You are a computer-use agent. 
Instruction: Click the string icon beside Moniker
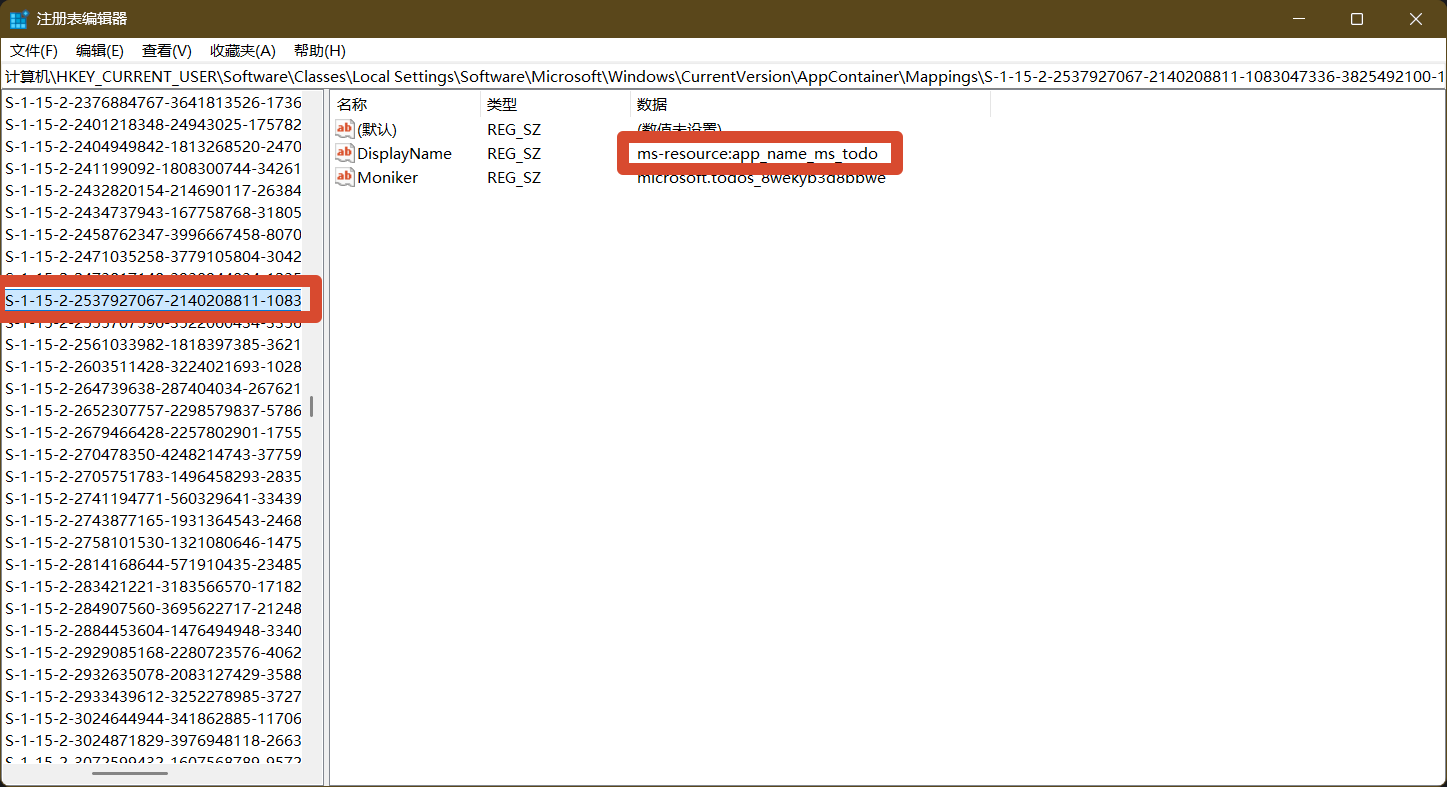click(345, 177)
